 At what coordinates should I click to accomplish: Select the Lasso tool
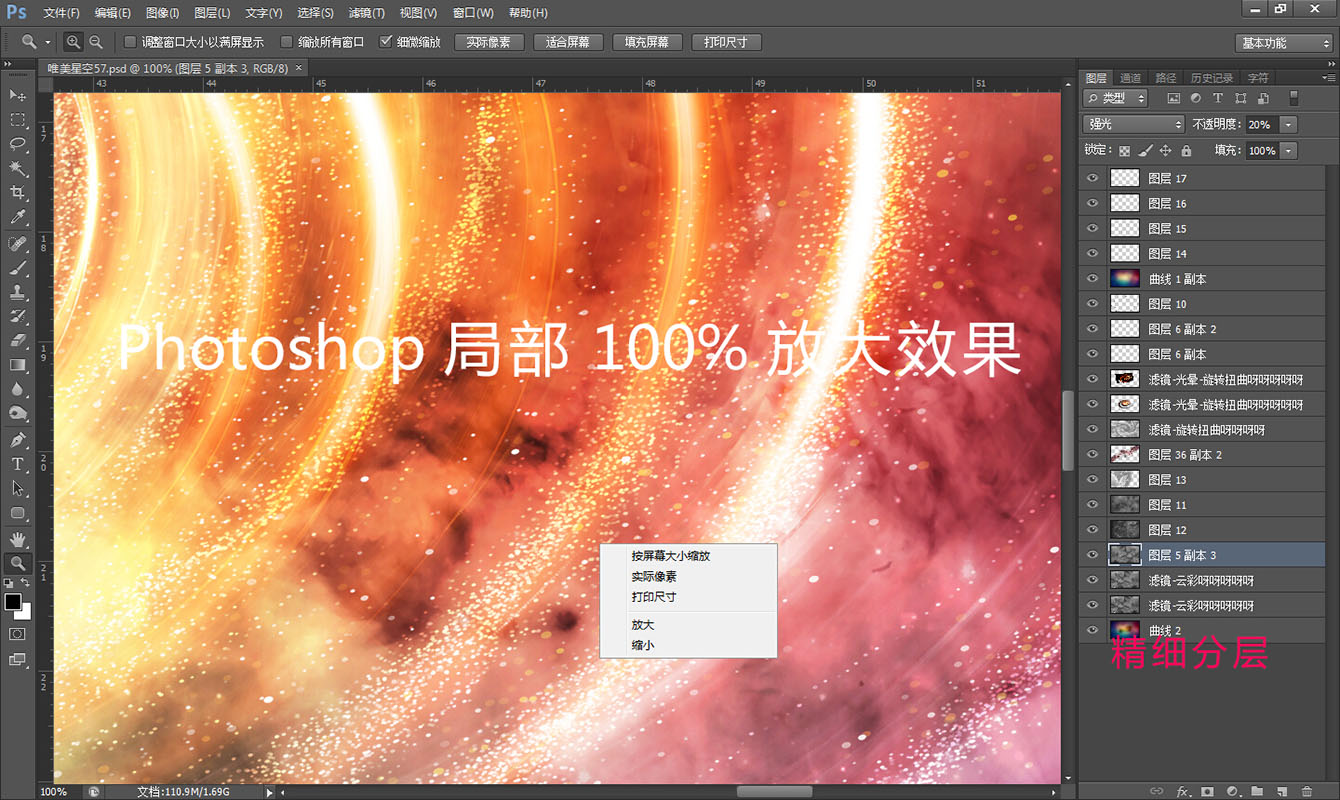pyautogui.click(x=18, y=144)
